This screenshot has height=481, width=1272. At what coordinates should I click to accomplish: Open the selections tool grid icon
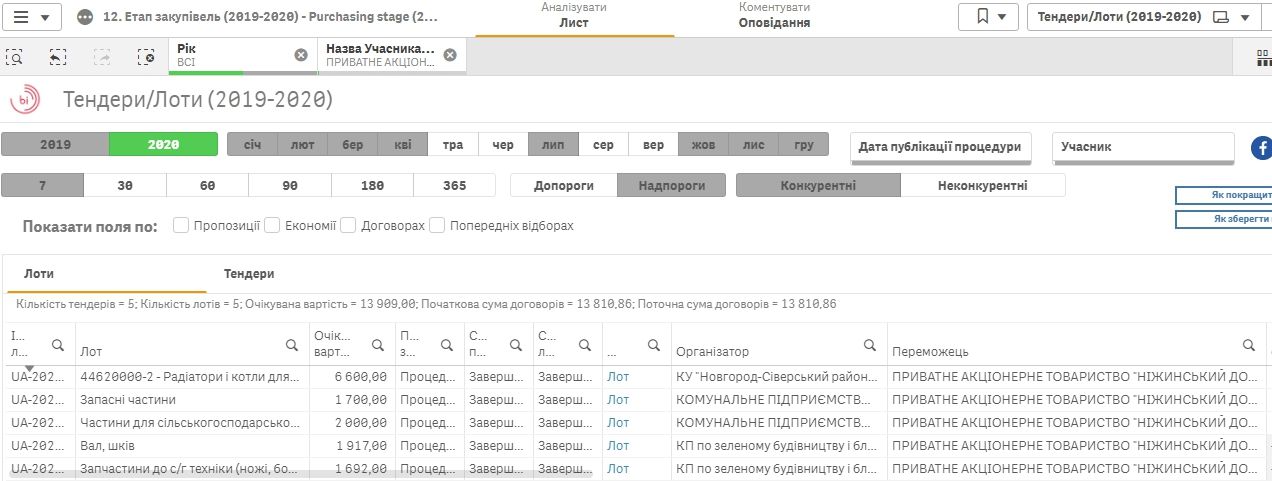point(1263,57)
